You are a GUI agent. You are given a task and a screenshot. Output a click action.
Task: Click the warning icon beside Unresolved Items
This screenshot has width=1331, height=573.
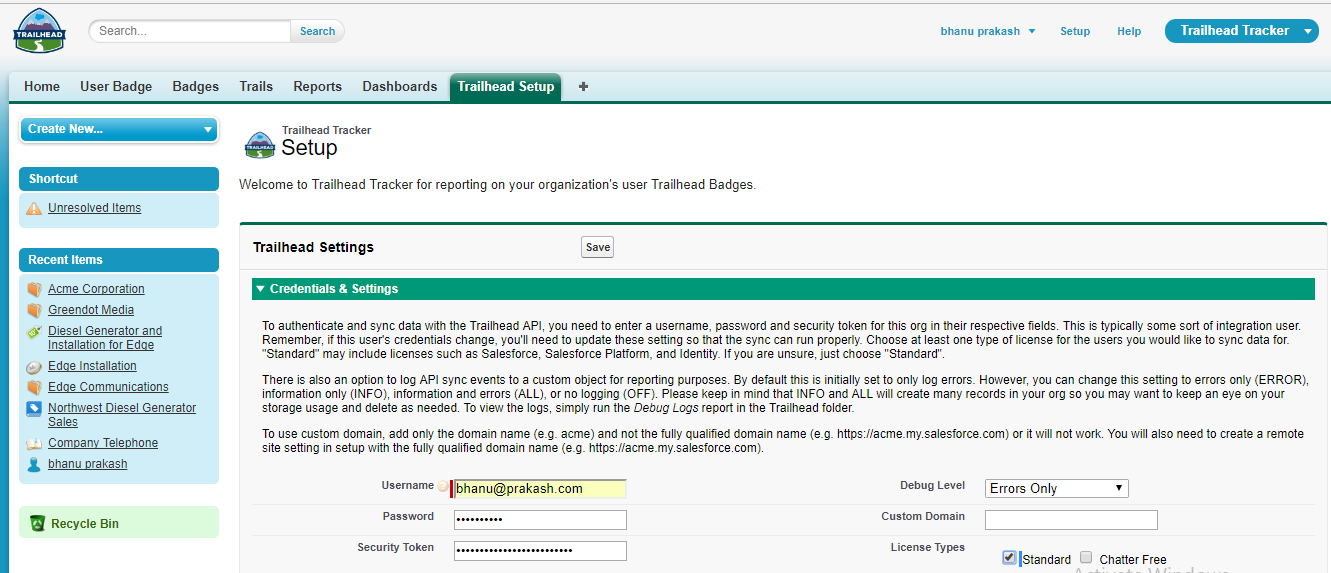(34, 209)
